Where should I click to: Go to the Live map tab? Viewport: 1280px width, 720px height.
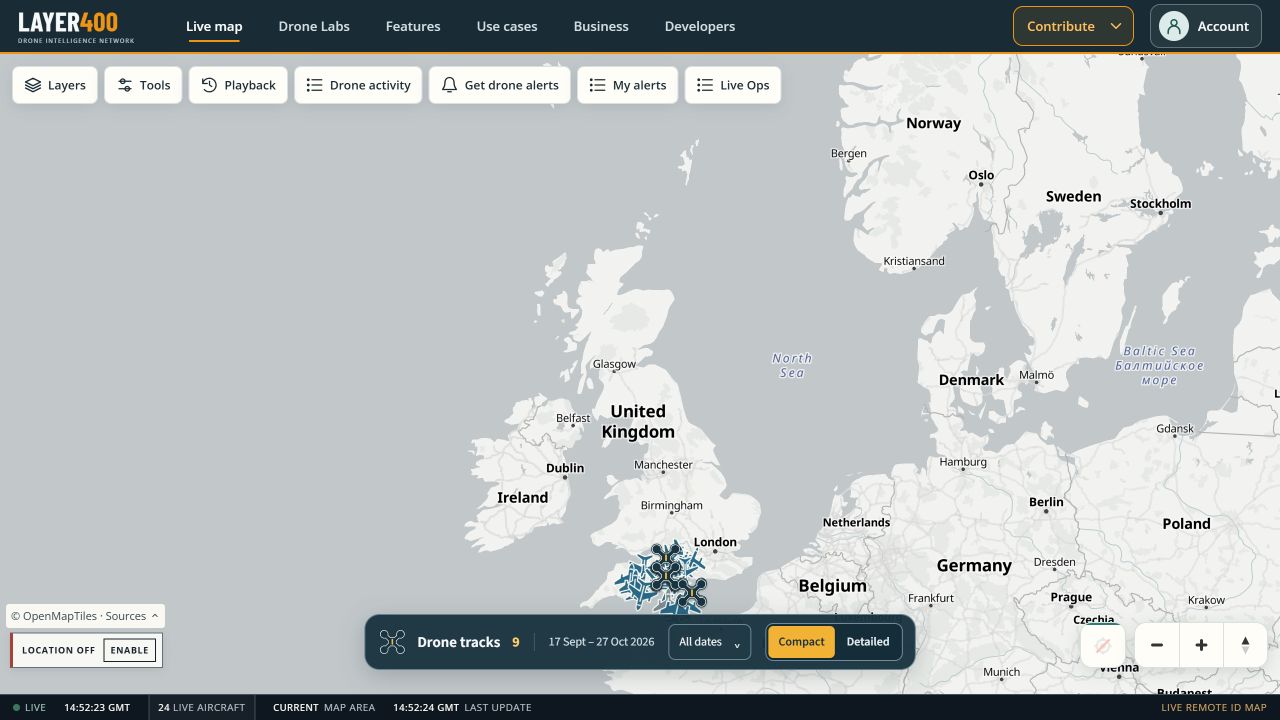pyautogui.click(x=214, y=26)
